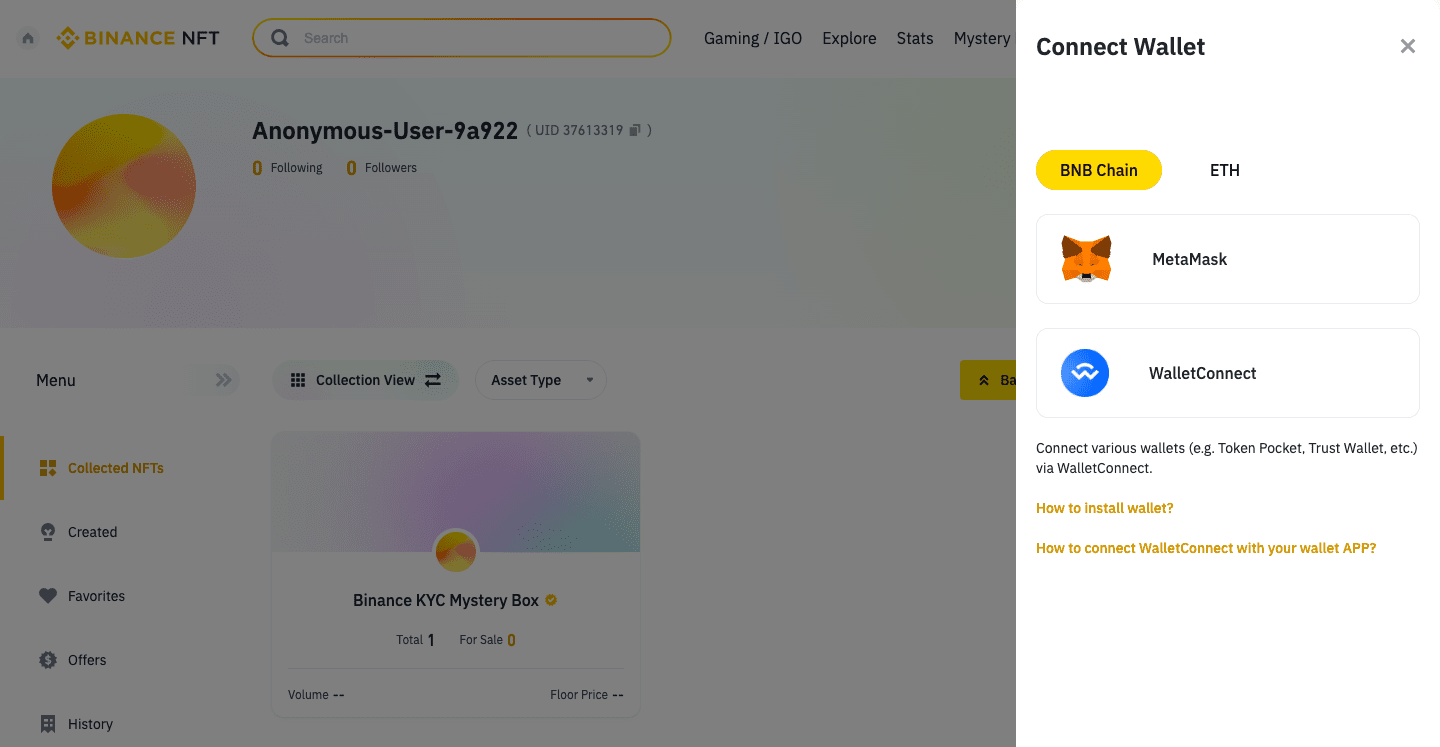This screenshot has width=1440, height=747.
Task: Open the Created section icon
Action: tap(47, 531)
